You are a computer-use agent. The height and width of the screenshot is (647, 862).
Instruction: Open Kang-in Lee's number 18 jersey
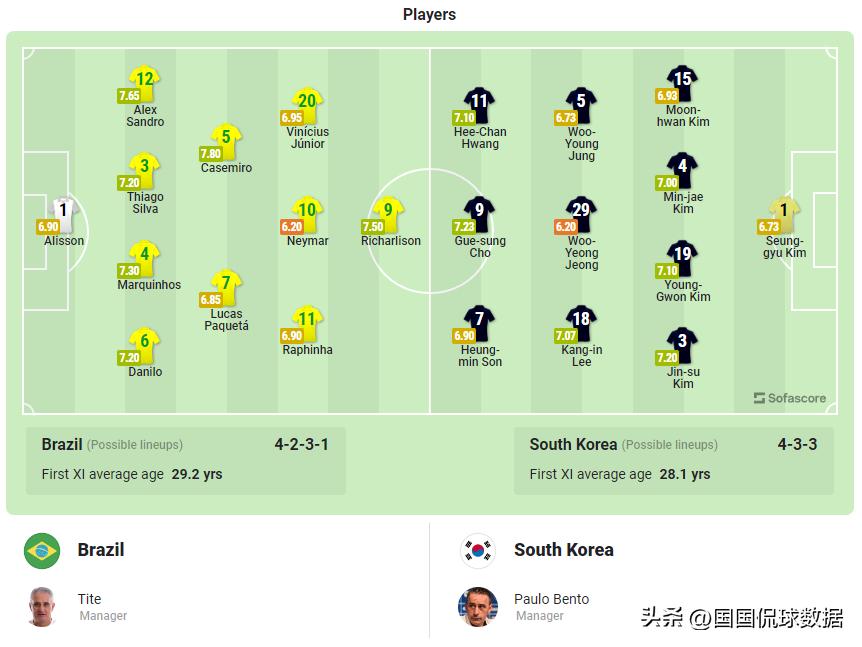581,320
